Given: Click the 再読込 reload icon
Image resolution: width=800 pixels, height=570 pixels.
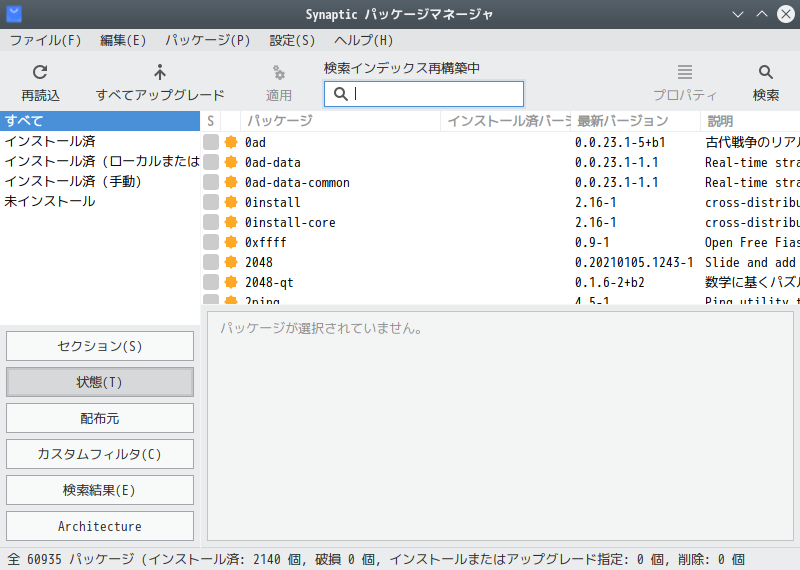Looking at the screenshot, I should point(40,72).
